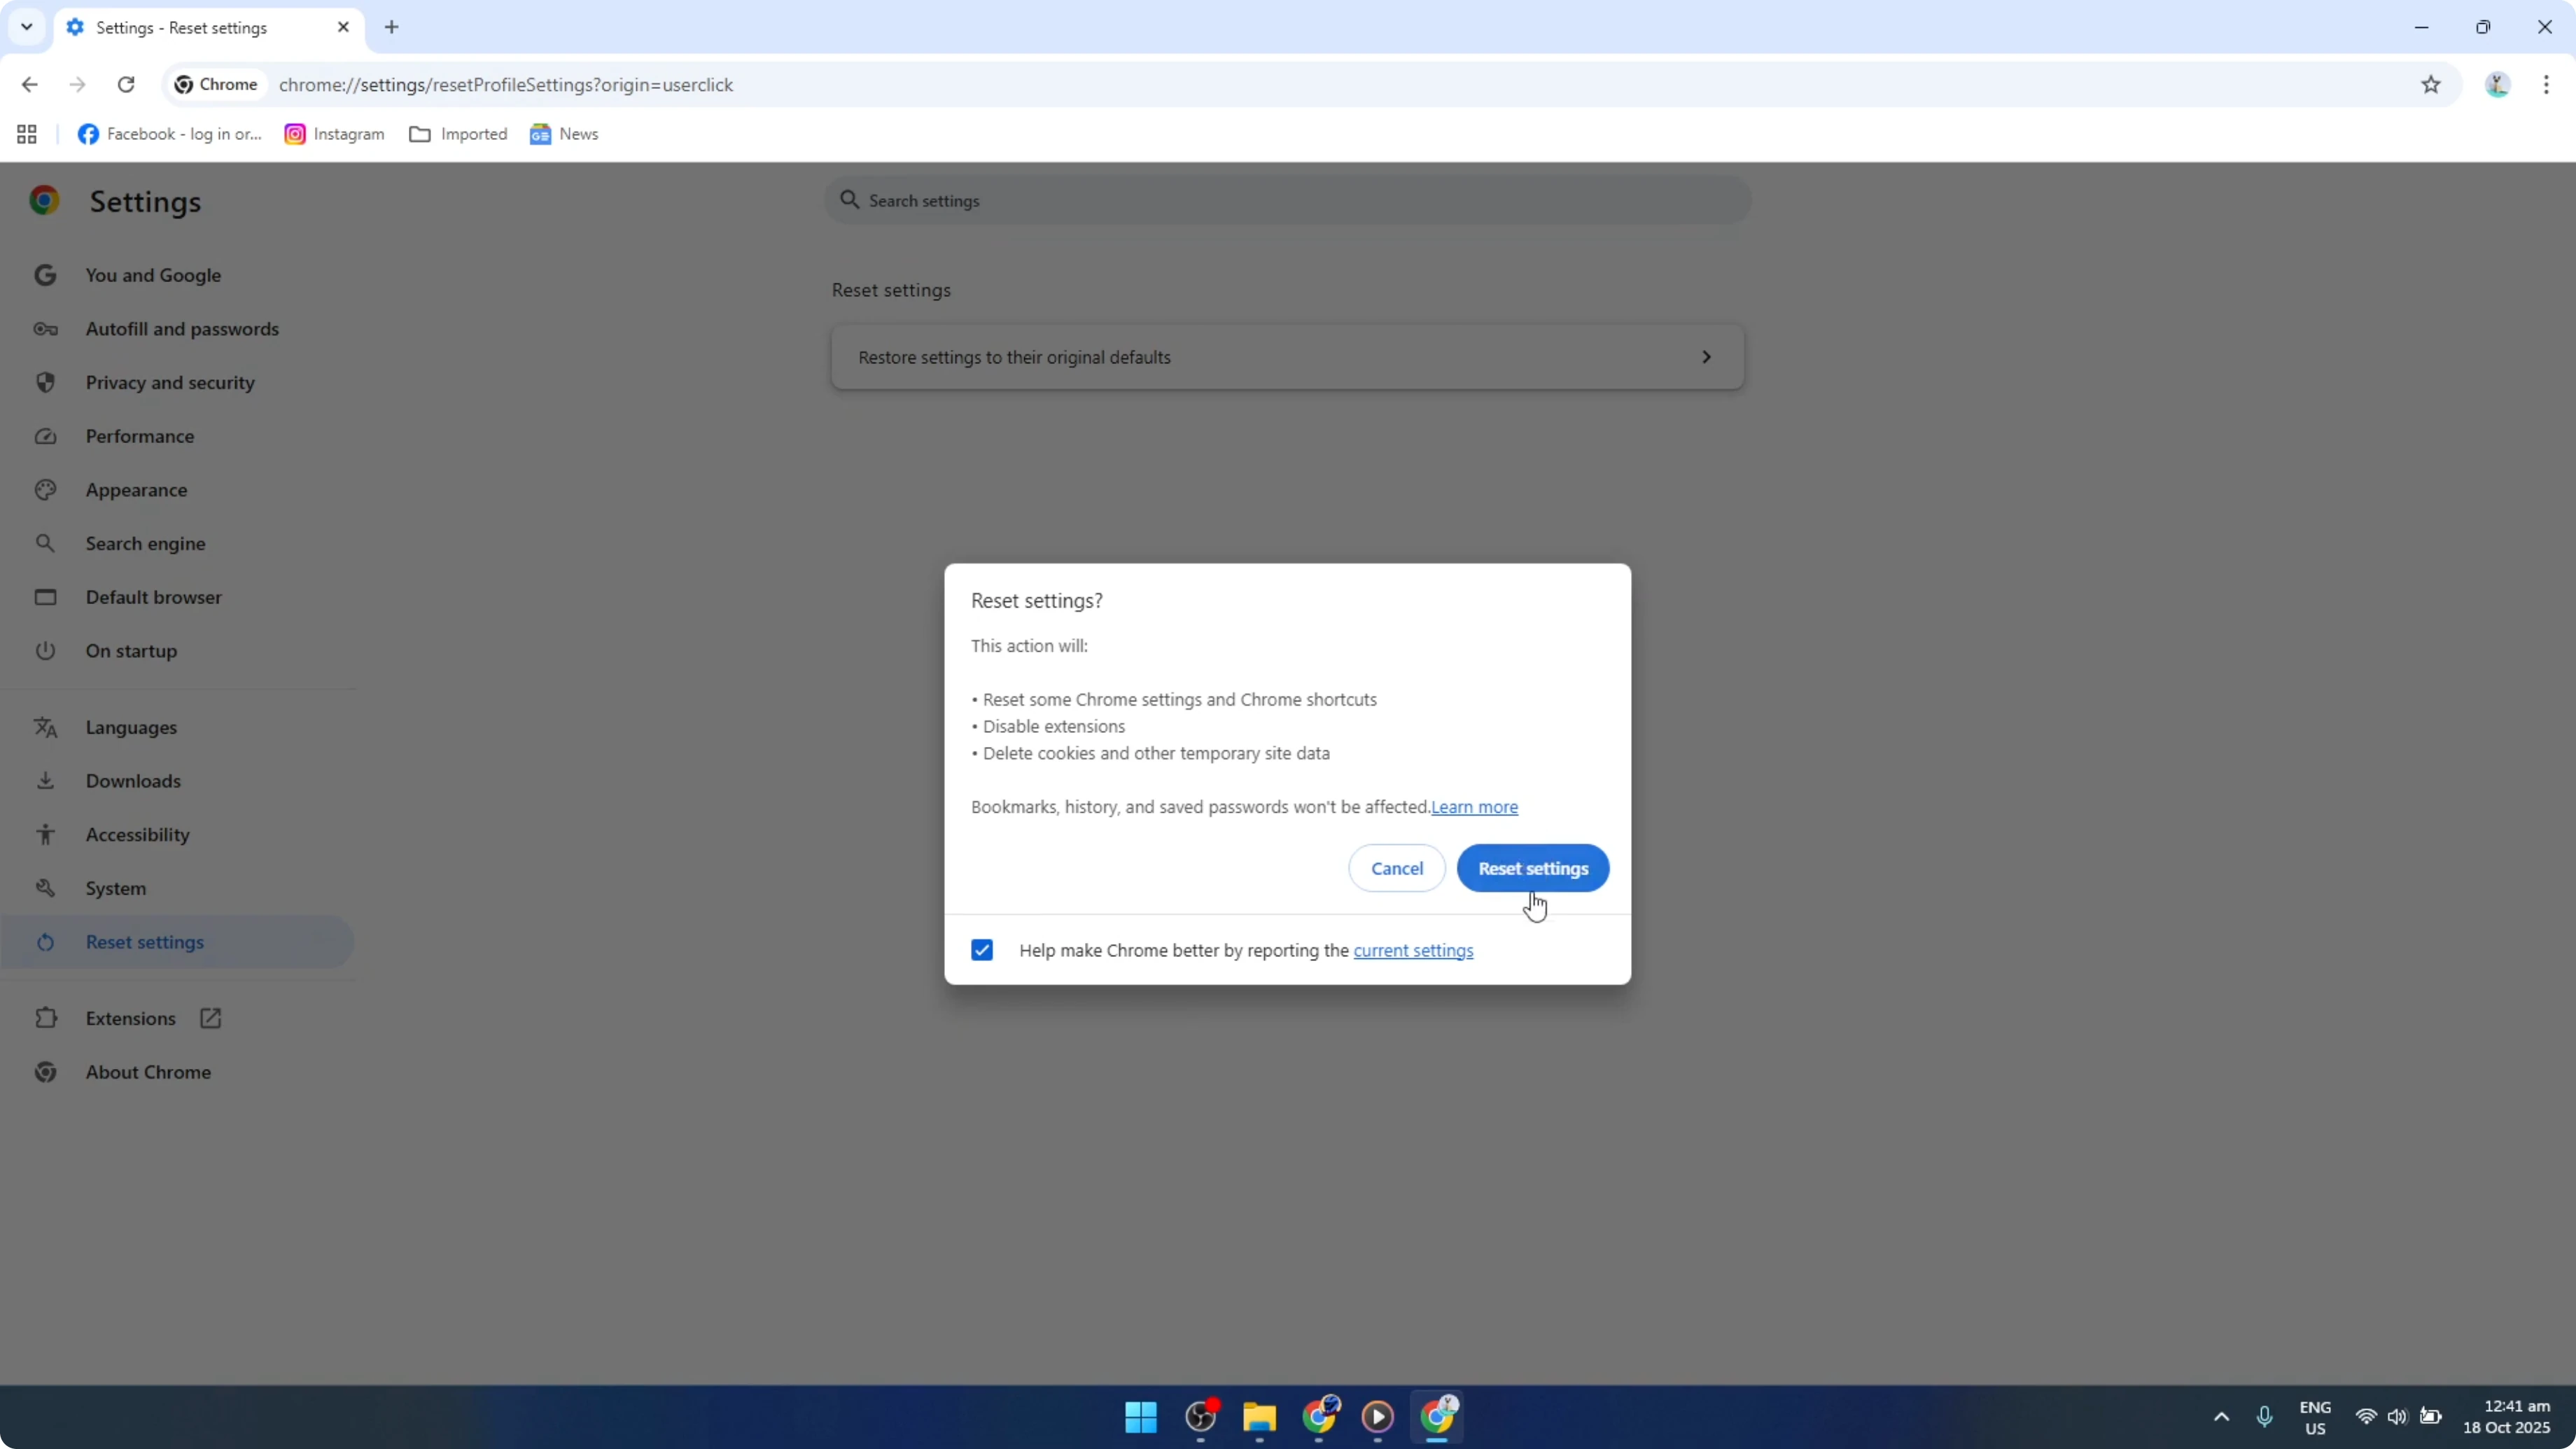Go back using the back arrow
The height and width of the screenshot is (1449, 2576).
[x=30, y=84]
